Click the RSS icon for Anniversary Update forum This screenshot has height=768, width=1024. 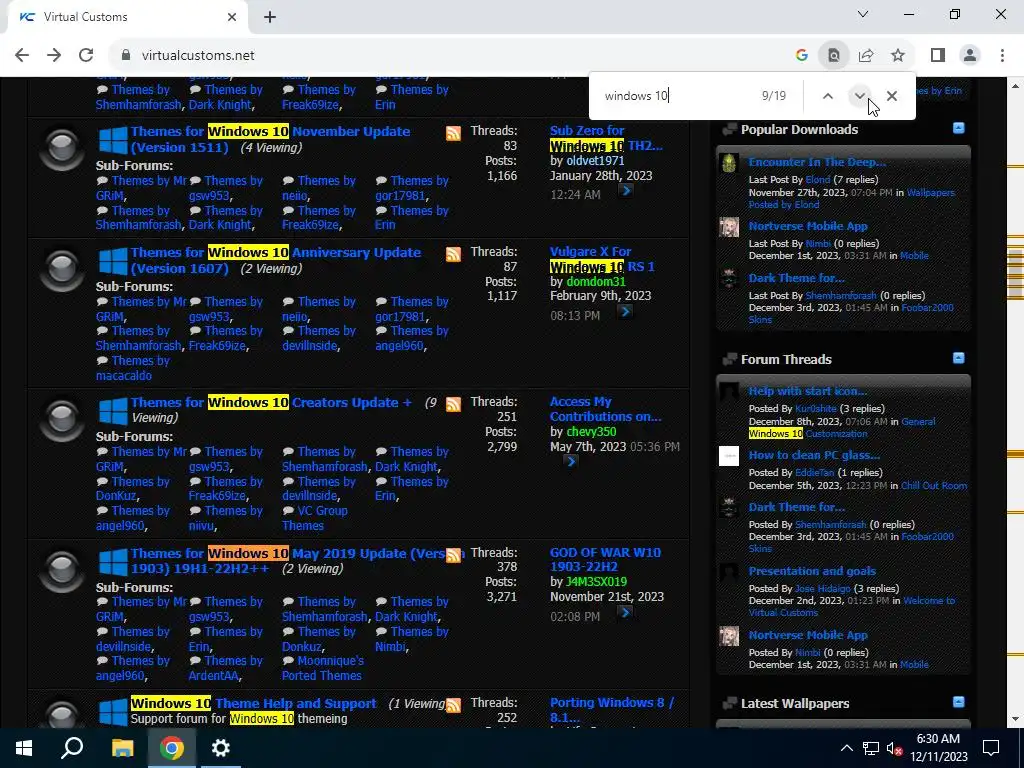(x=453, y=254)
